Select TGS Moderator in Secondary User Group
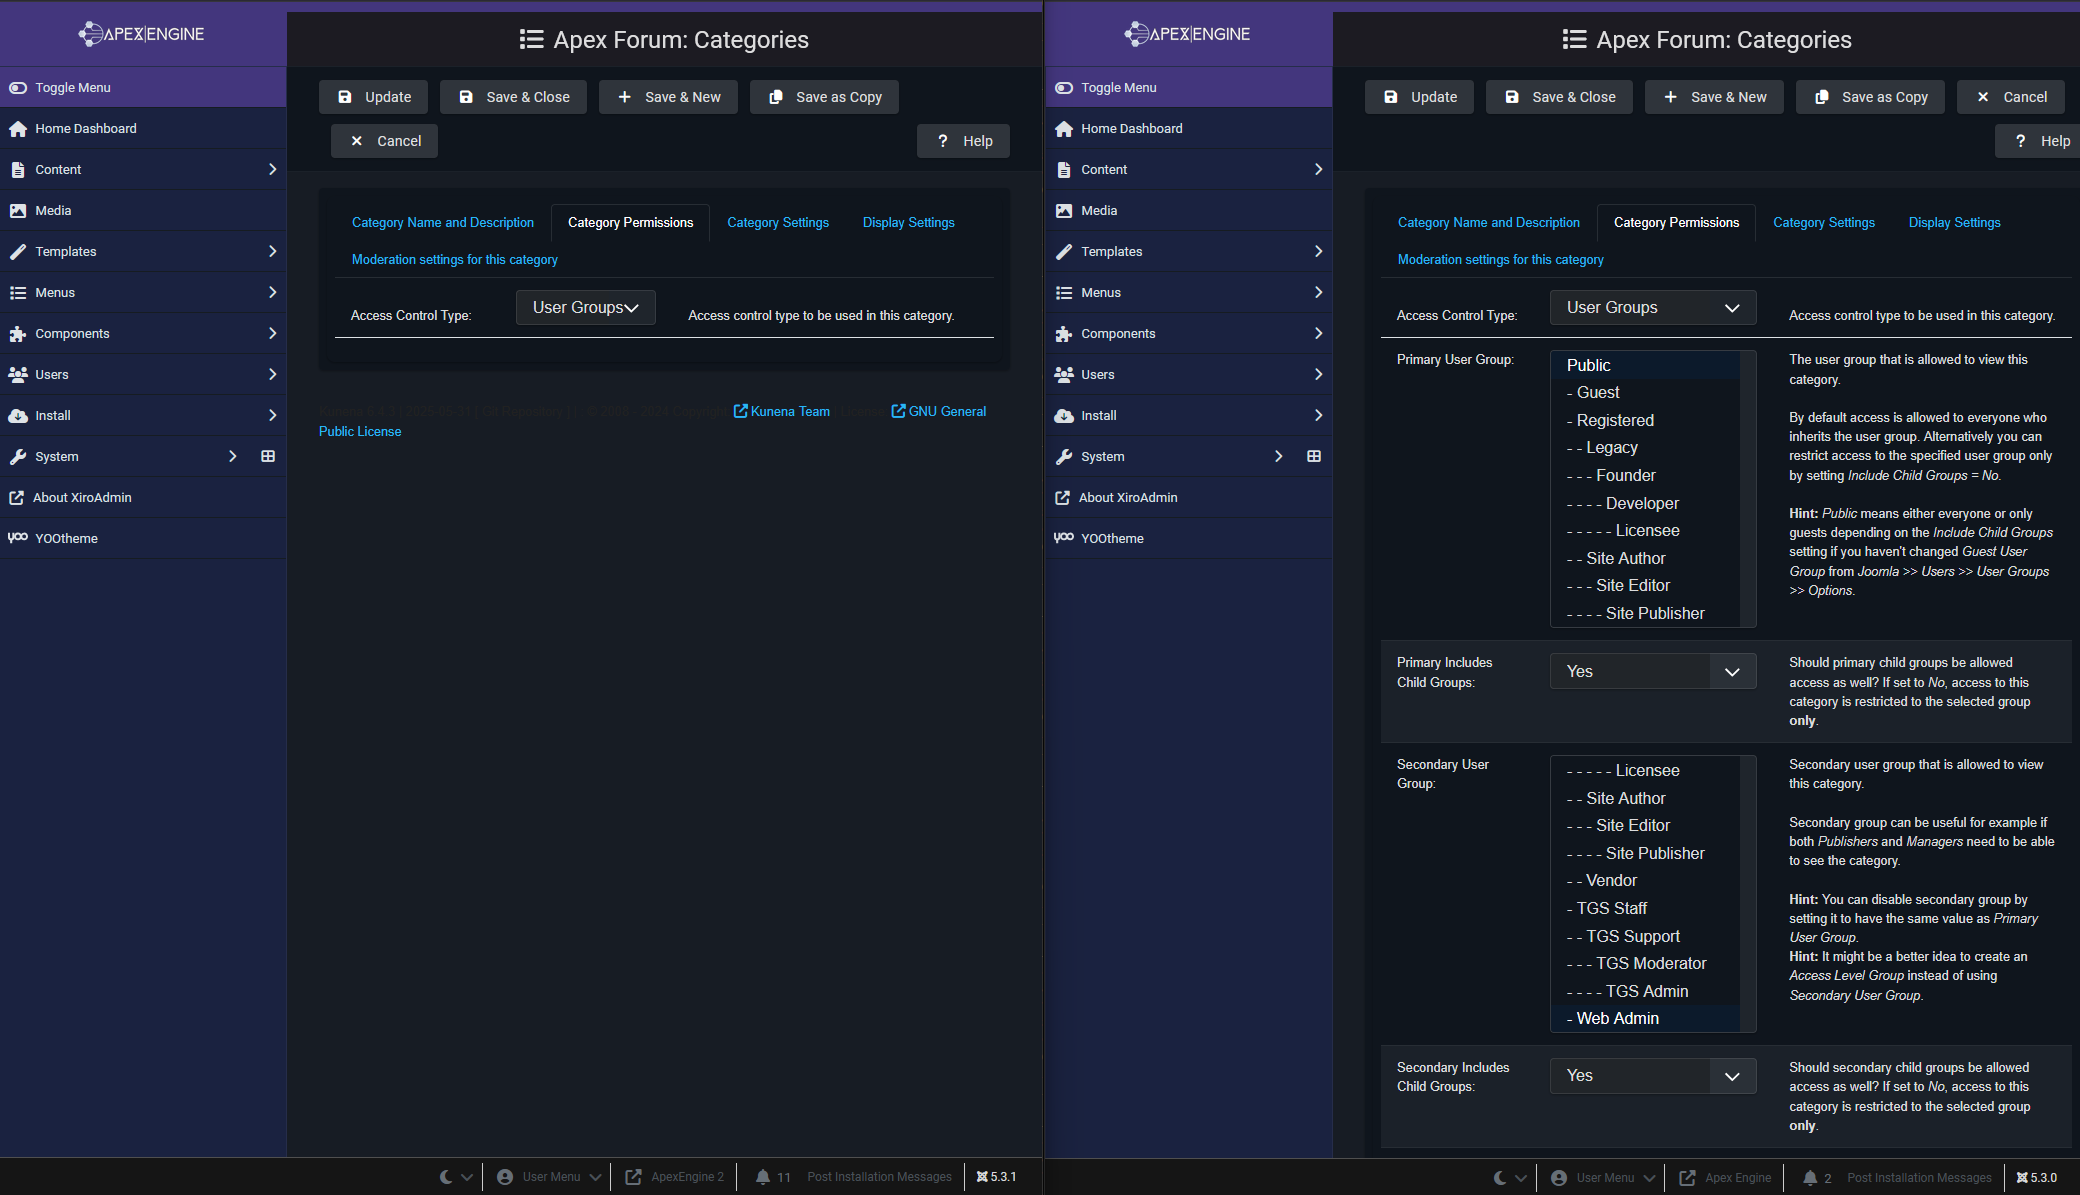The height and width of the screenshot is (1195, 2080). tap(1645, 964)
